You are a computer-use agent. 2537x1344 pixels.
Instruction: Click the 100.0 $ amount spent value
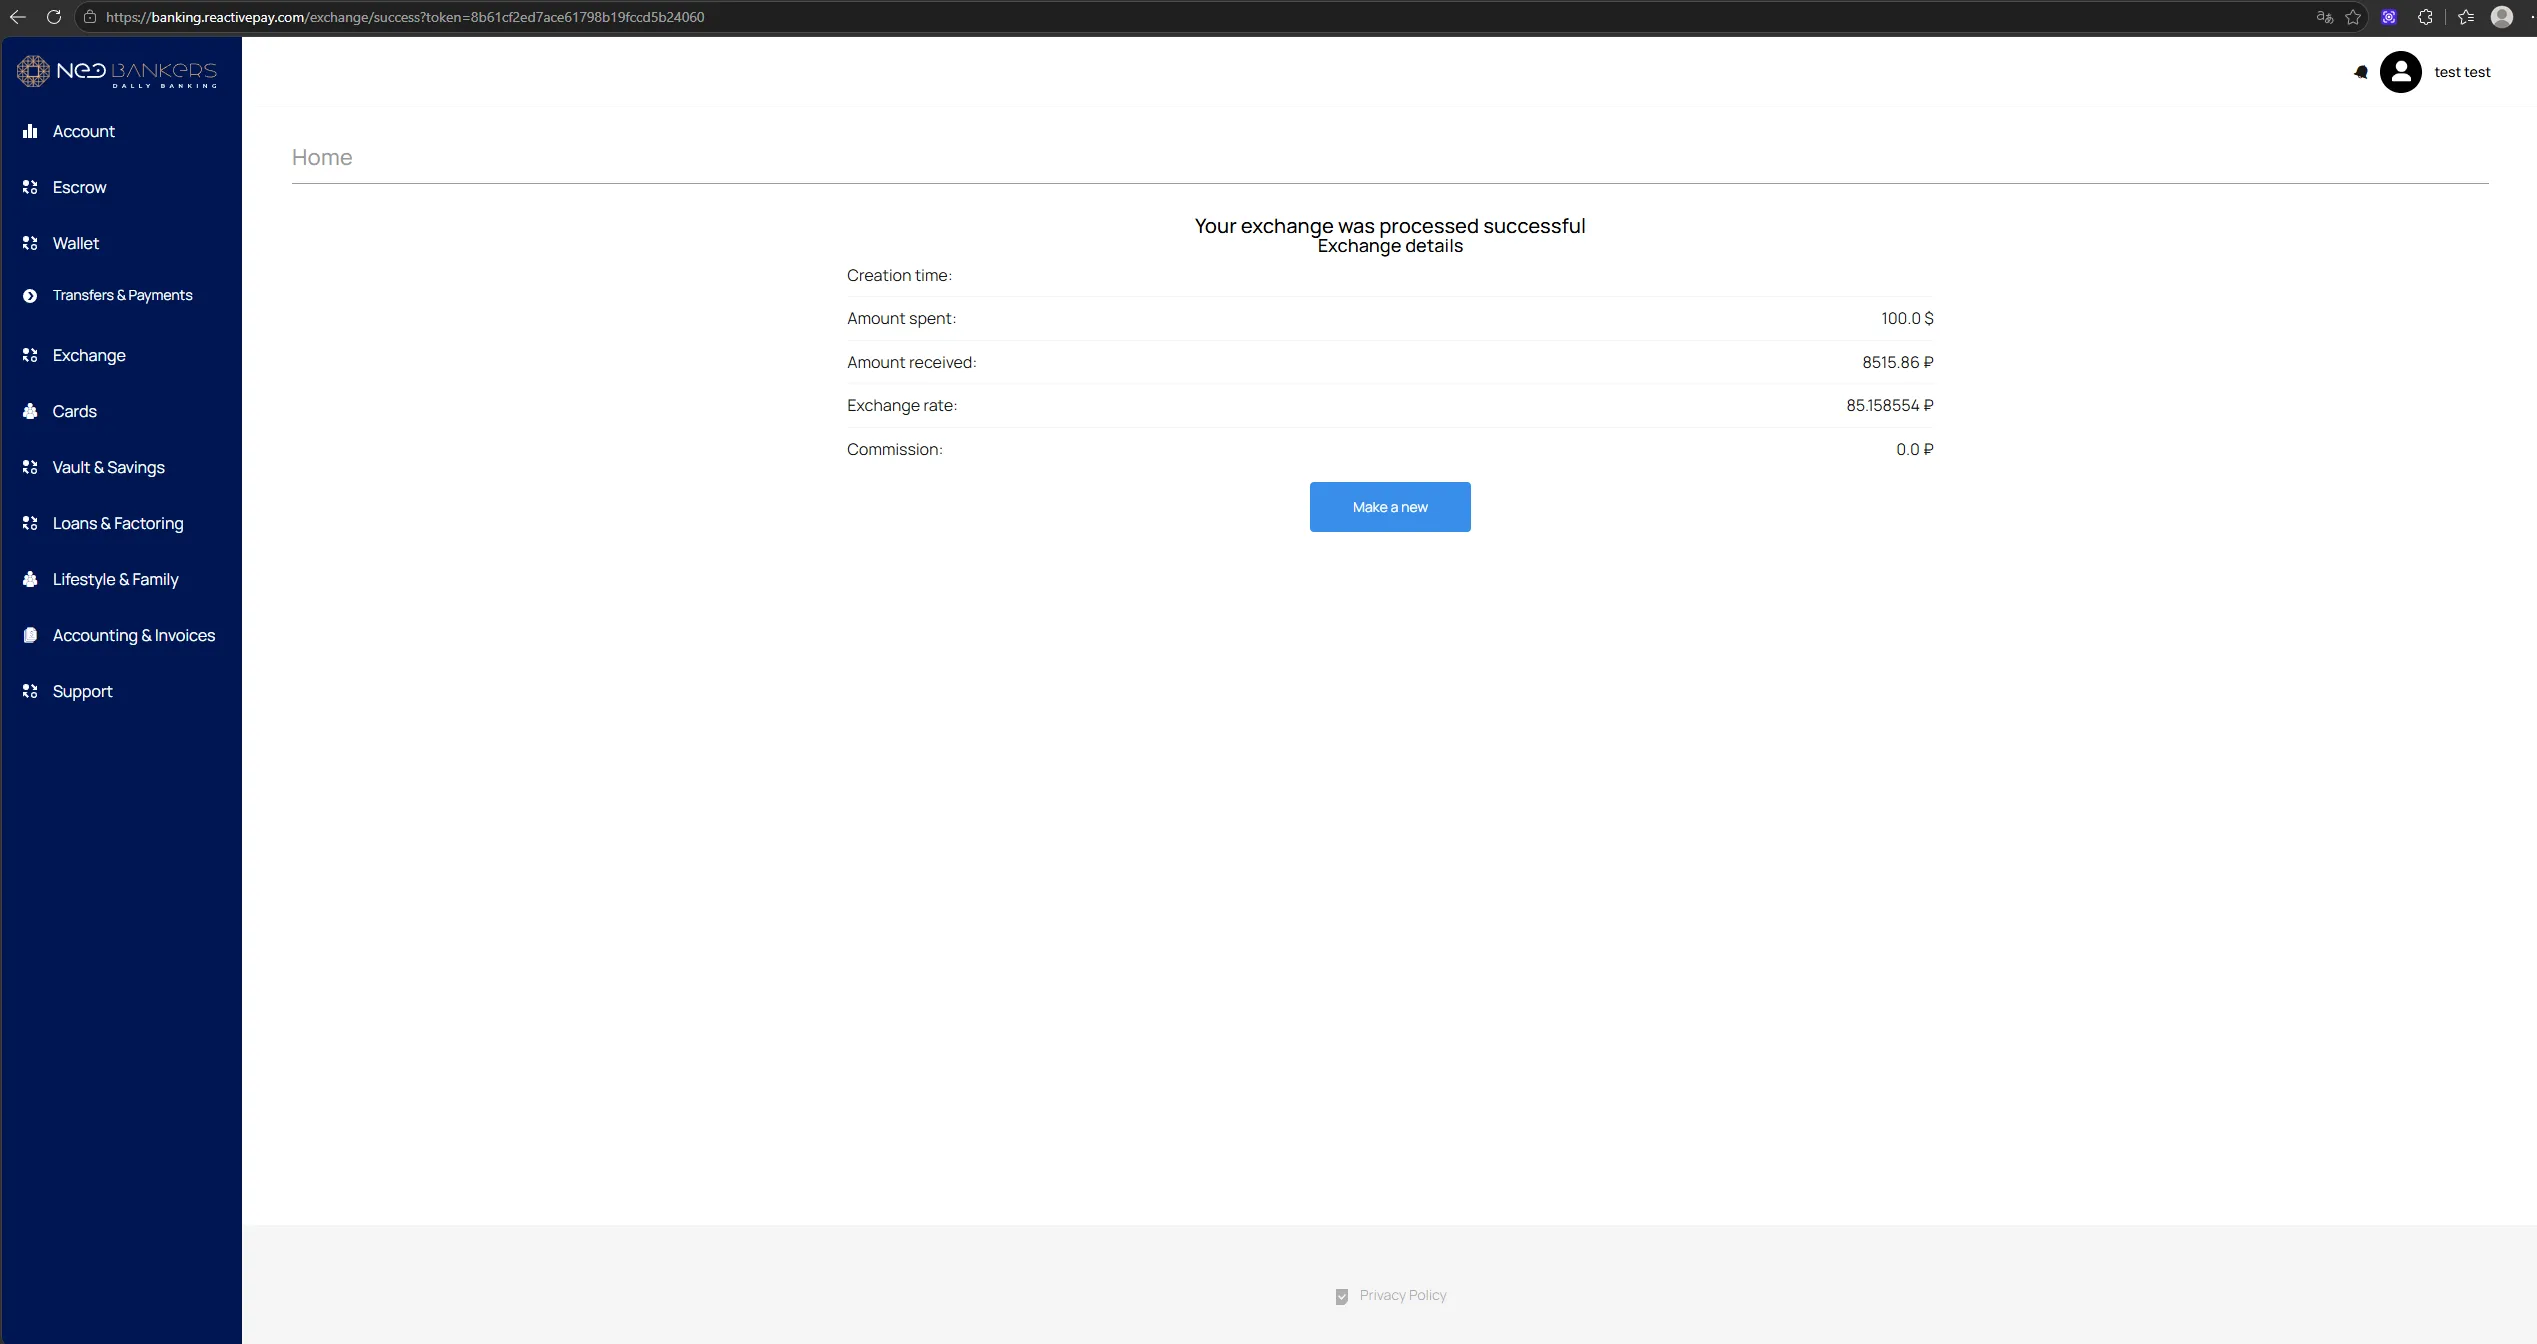click(x=1907, y=318)
